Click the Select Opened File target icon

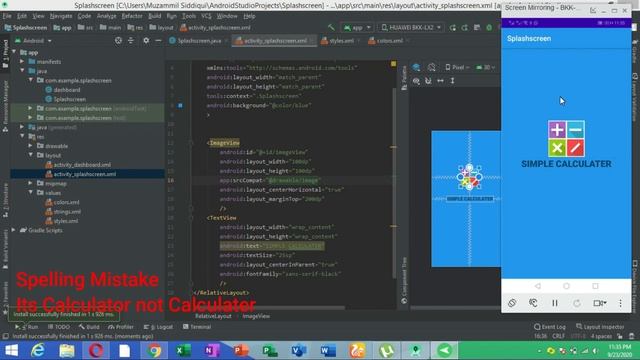tap(118, 40)
